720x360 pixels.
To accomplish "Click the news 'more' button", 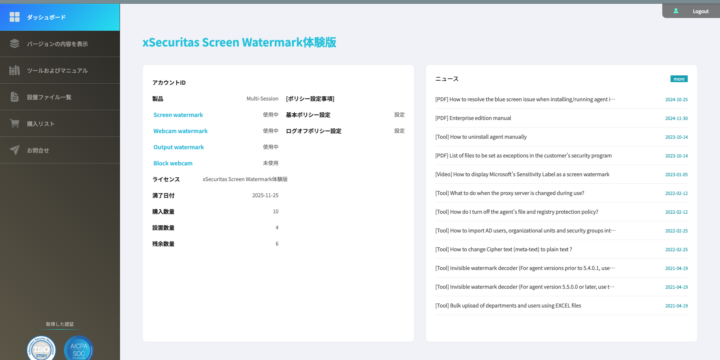I will [679, 79].
